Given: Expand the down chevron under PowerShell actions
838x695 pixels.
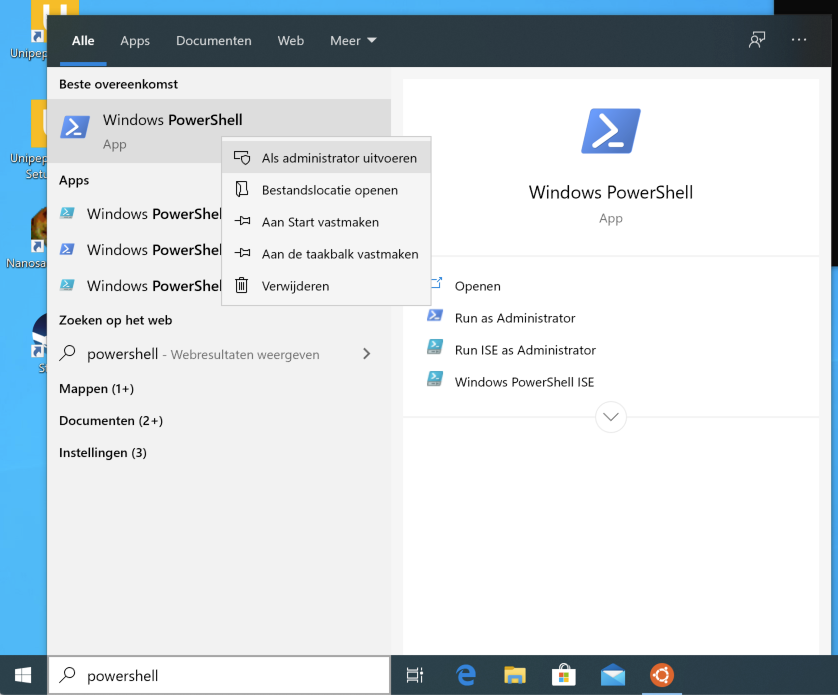Looking at the screenshot, I should pos(611,417).
